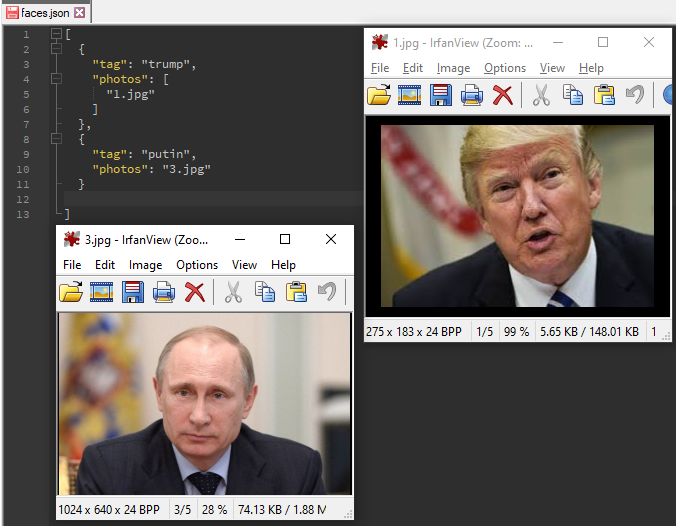Open View menu in 1.jpg window
The height and width of the screenshot is (526, 676).
pyautogui.click(x=552, y=68)
